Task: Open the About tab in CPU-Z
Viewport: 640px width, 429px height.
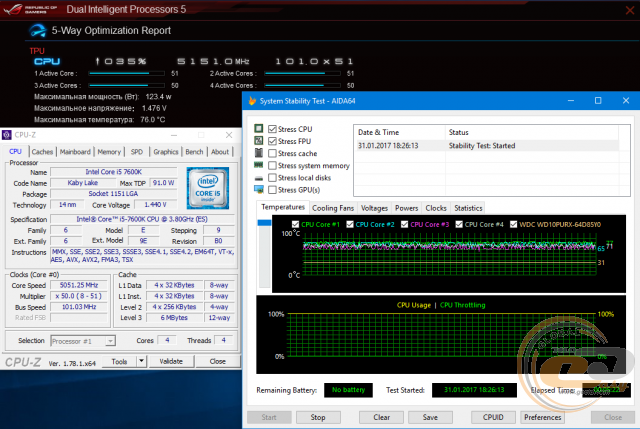Action: 220,152
